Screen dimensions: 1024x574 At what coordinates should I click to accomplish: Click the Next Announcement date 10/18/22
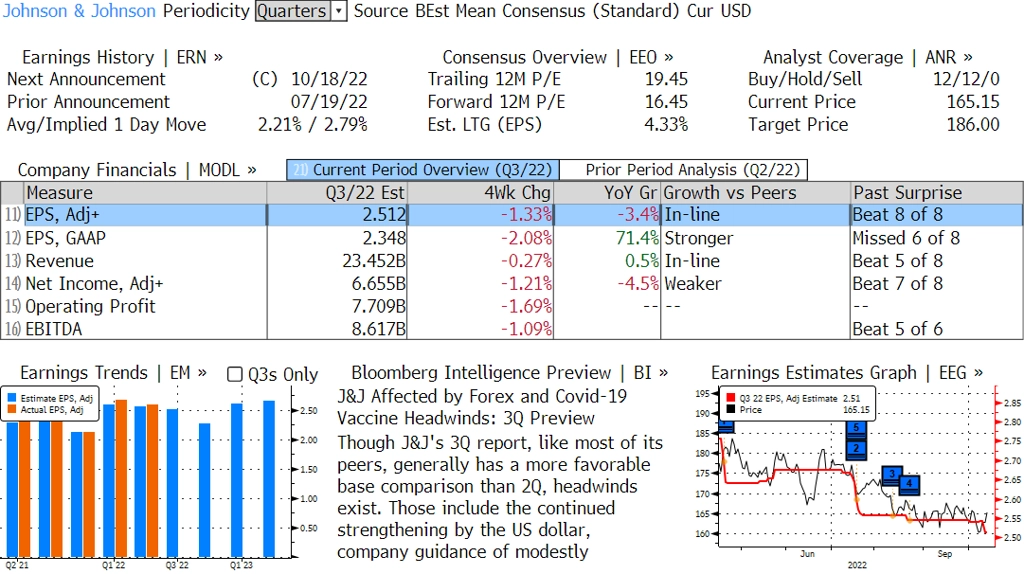(329, 79)
